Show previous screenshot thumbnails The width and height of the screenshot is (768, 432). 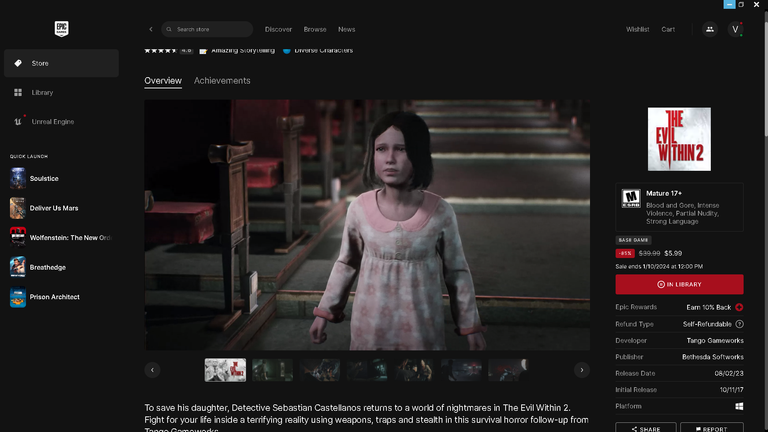click(x=152, y=370)
